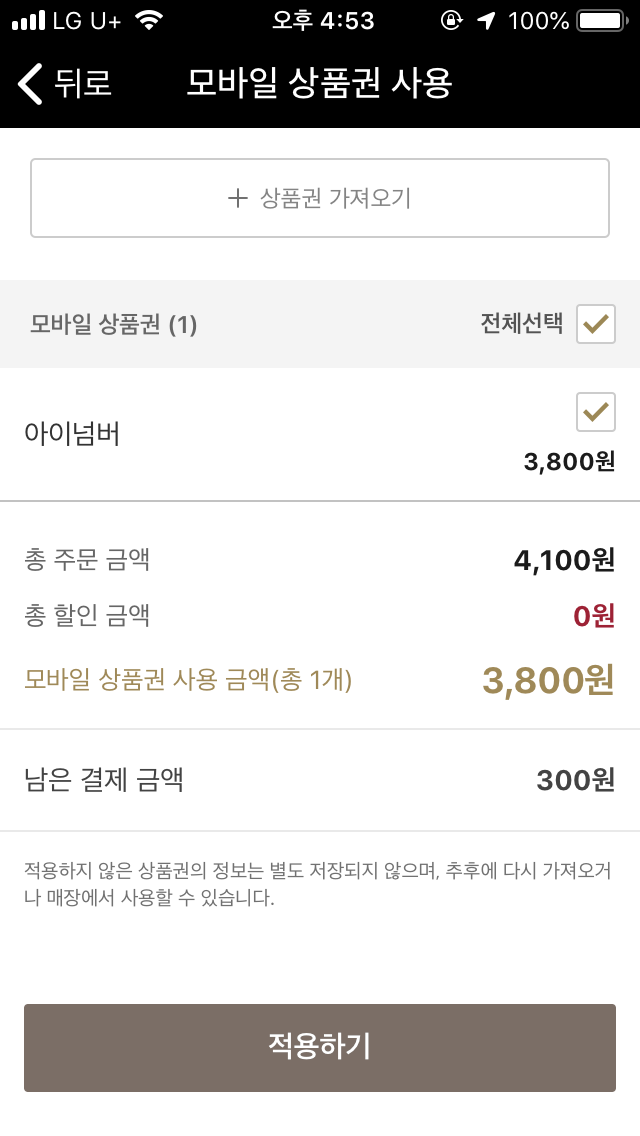
Task: Tap the battery icon in status bar
Action: pyautogui.click(x=600, y=20)
